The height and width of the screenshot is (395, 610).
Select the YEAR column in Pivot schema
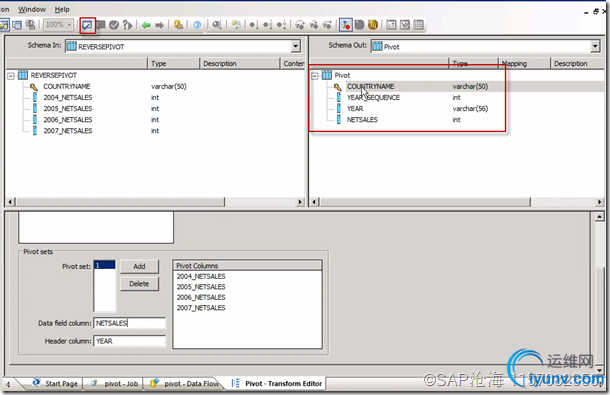[355, 109]
